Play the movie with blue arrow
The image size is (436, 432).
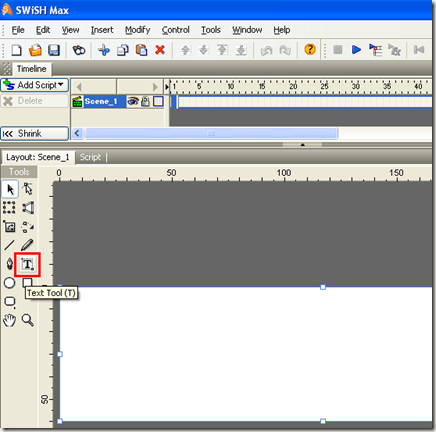(356, 50)
